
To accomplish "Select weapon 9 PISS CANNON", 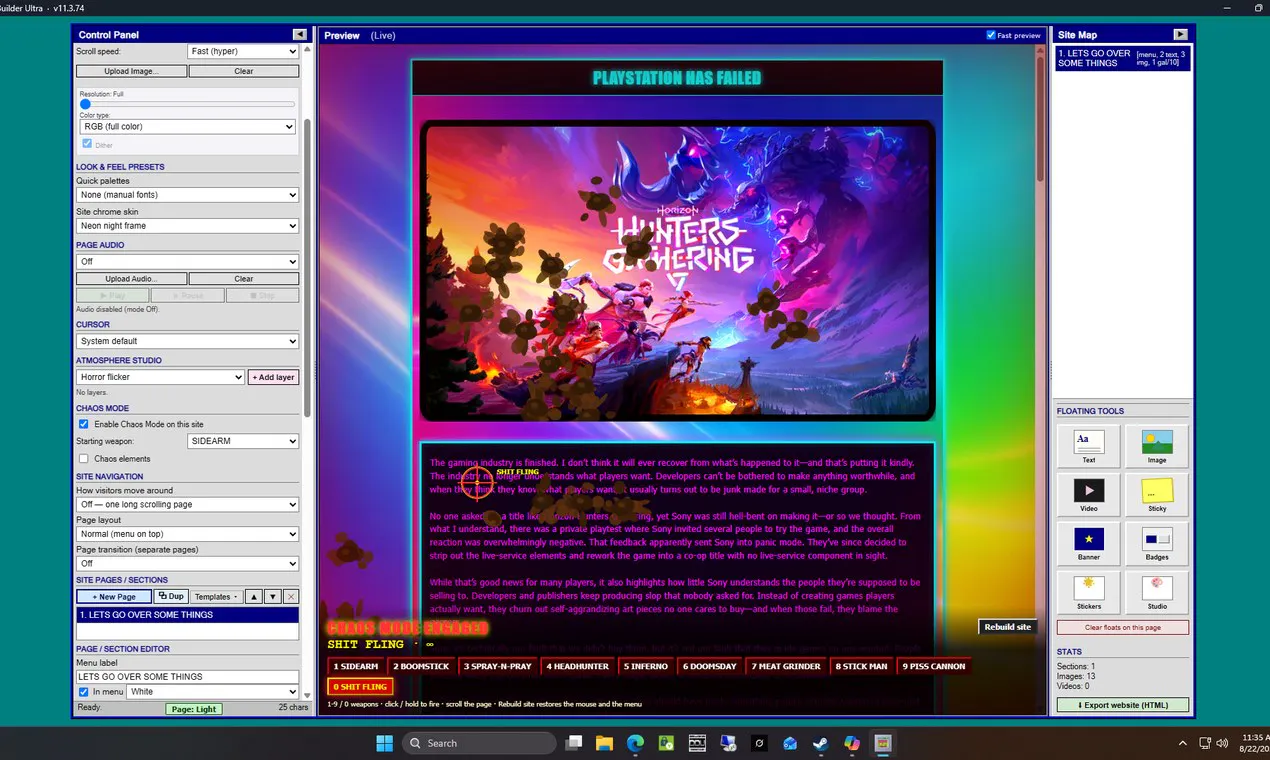I will pos(934,666).
